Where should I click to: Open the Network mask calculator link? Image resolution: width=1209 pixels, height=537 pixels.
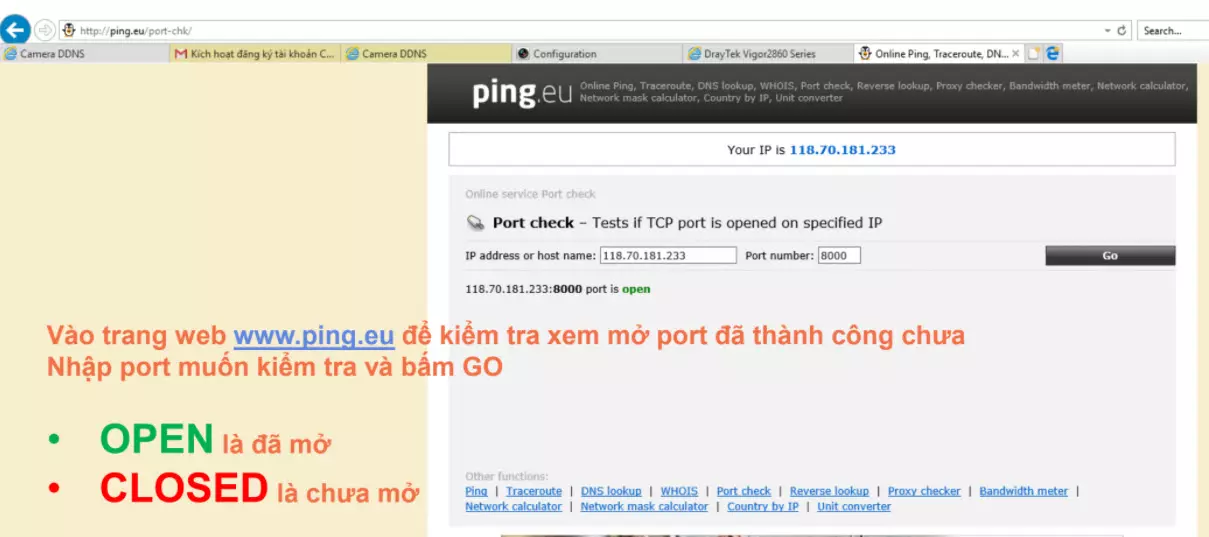[x=644, y=506]
